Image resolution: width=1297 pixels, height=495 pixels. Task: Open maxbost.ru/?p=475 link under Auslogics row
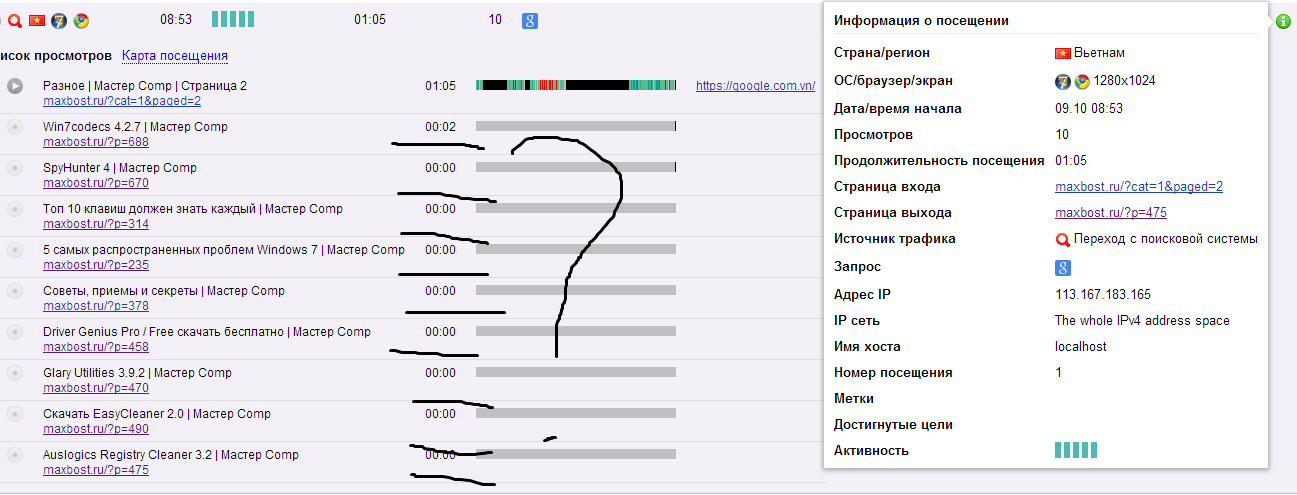[96, 470]
